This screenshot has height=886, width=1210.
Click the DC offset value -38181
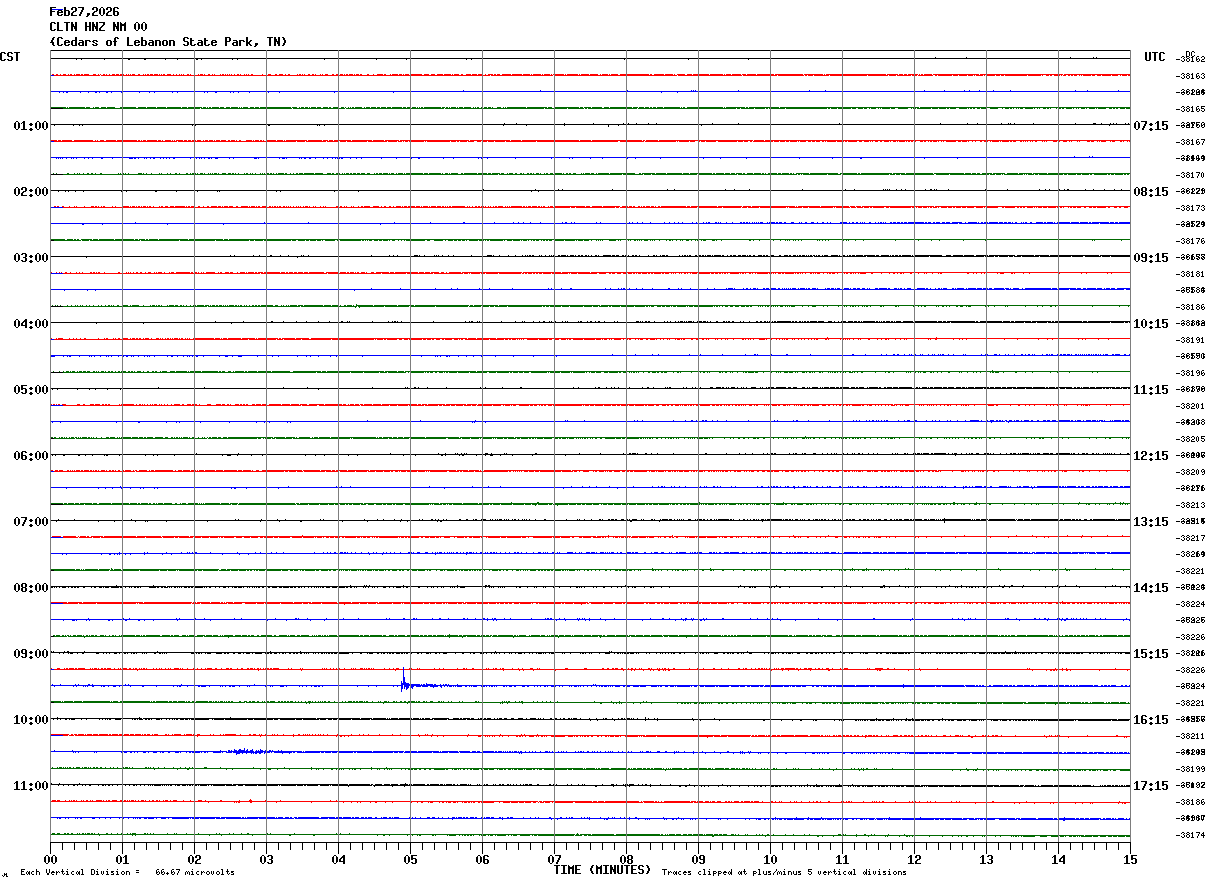coord(1191,274)
